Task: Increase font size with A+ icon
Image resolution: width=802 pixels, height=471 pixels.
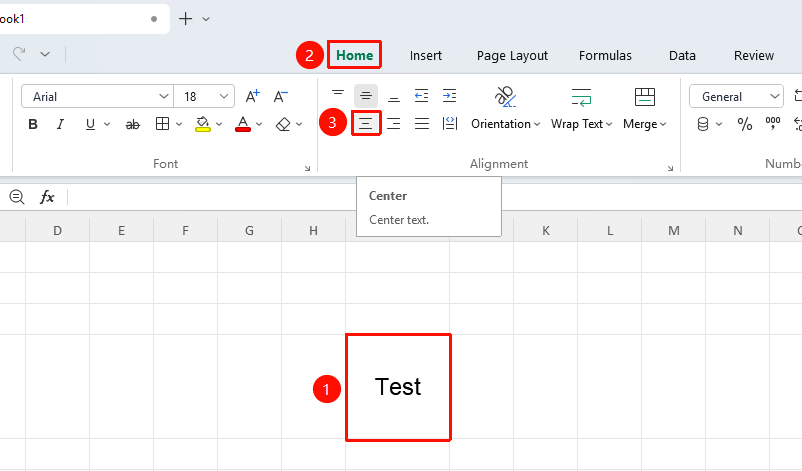Action: (253, 96)
